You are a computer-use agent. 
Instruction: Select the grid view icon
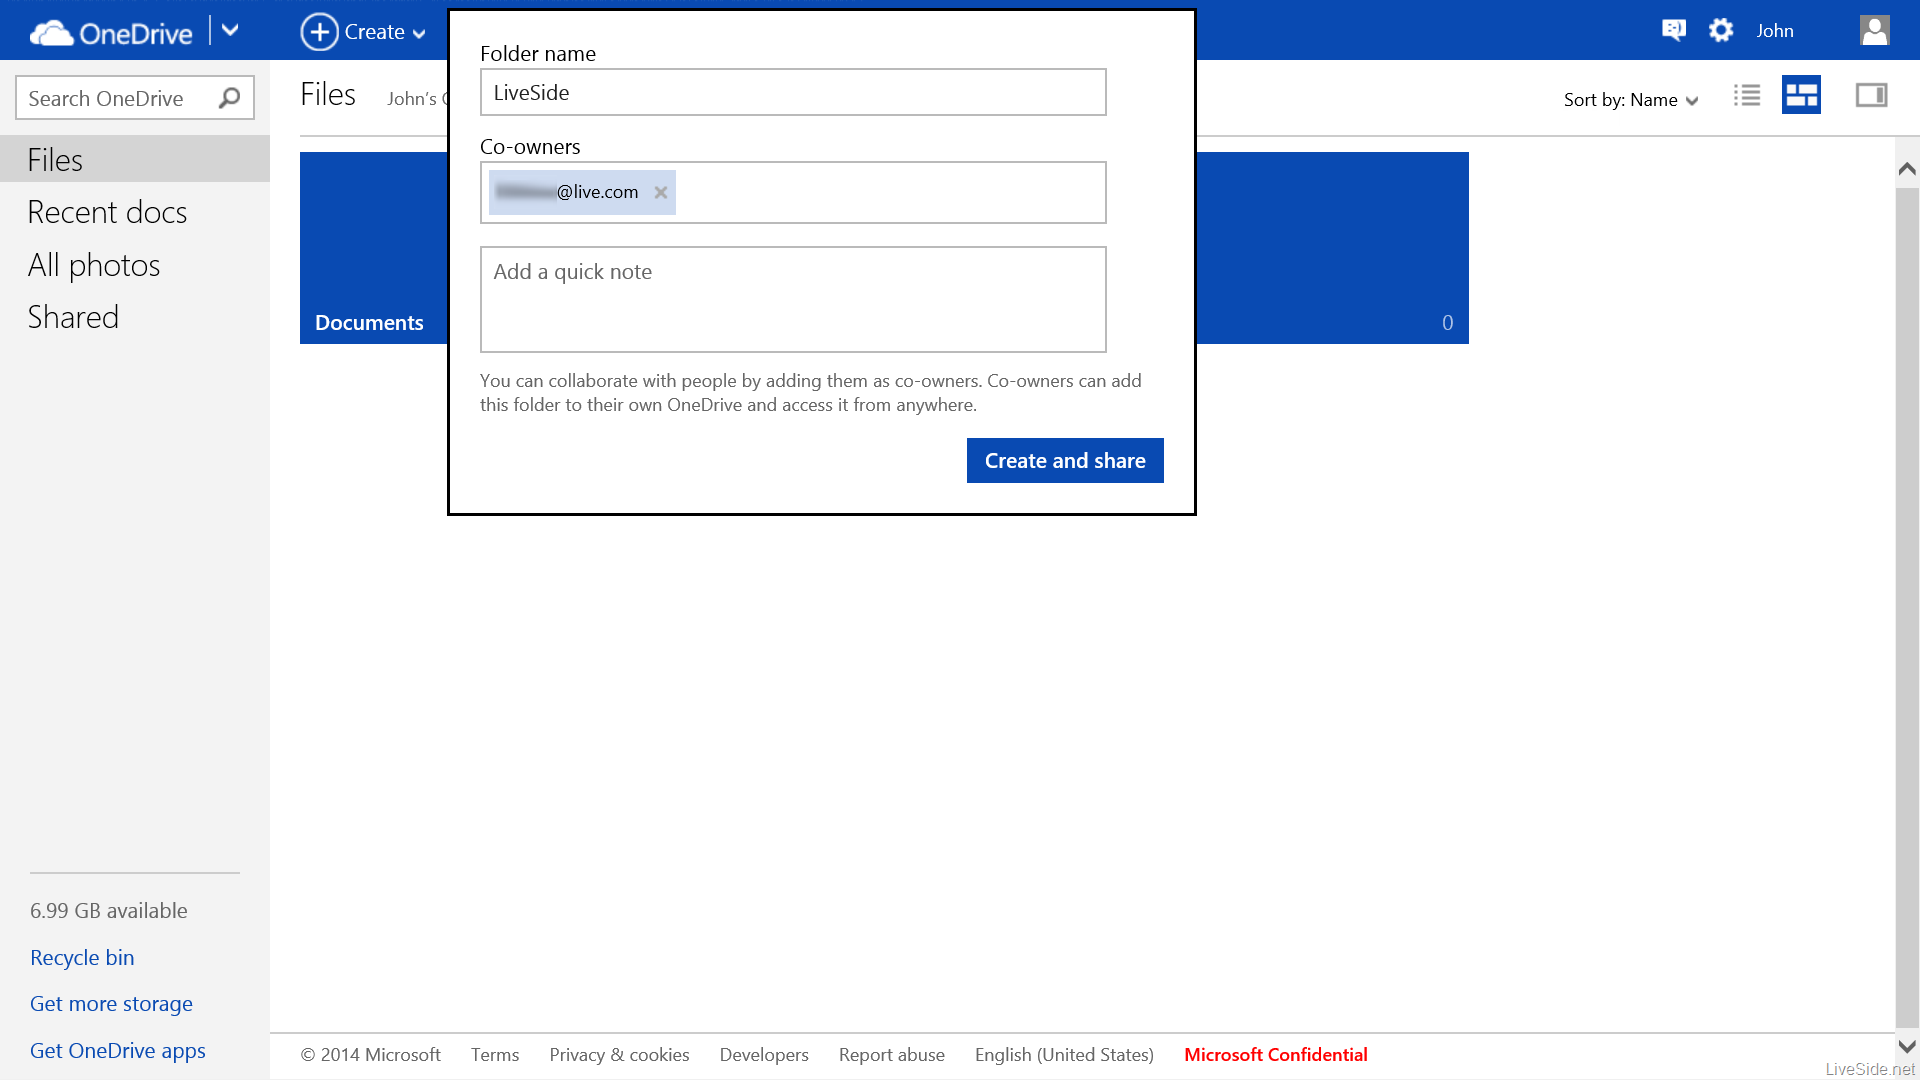[x=1801, y=95]
